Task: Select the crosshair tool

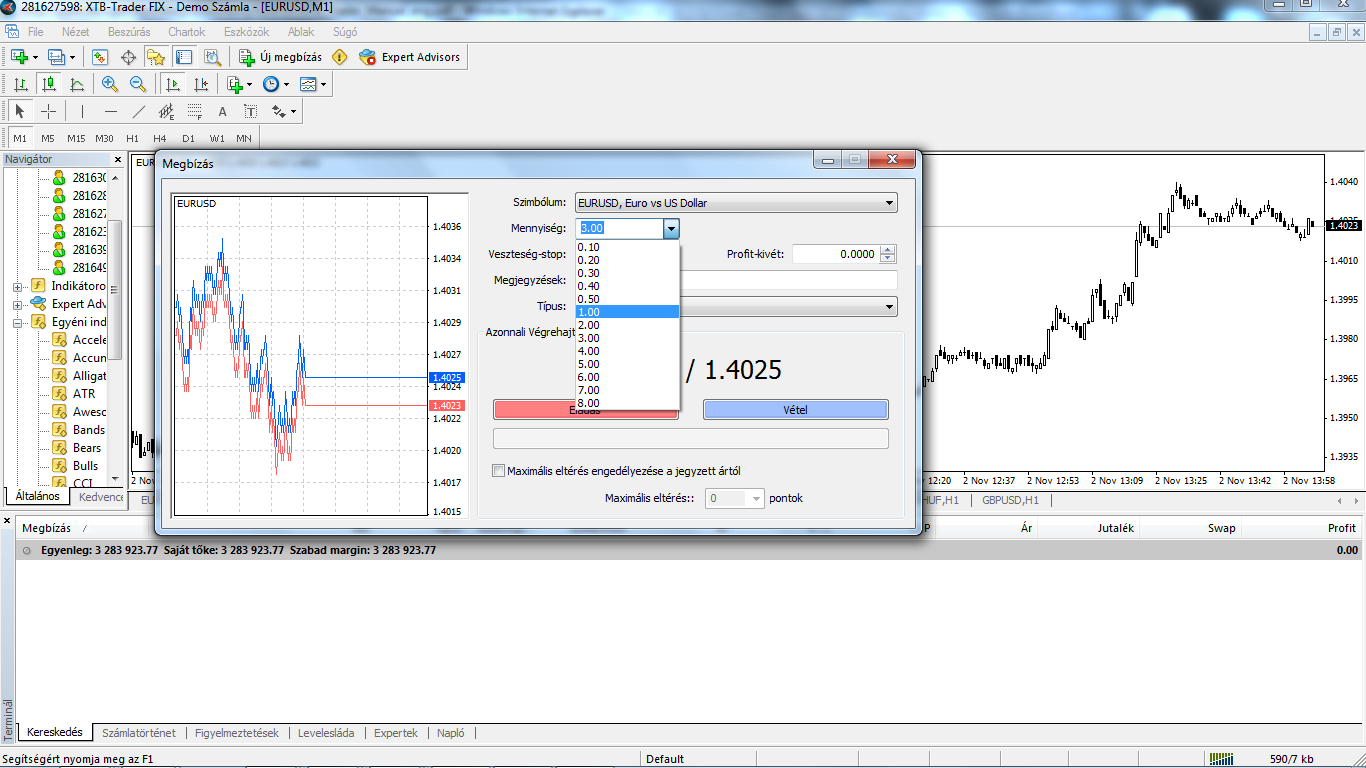Action: (48, 111)
